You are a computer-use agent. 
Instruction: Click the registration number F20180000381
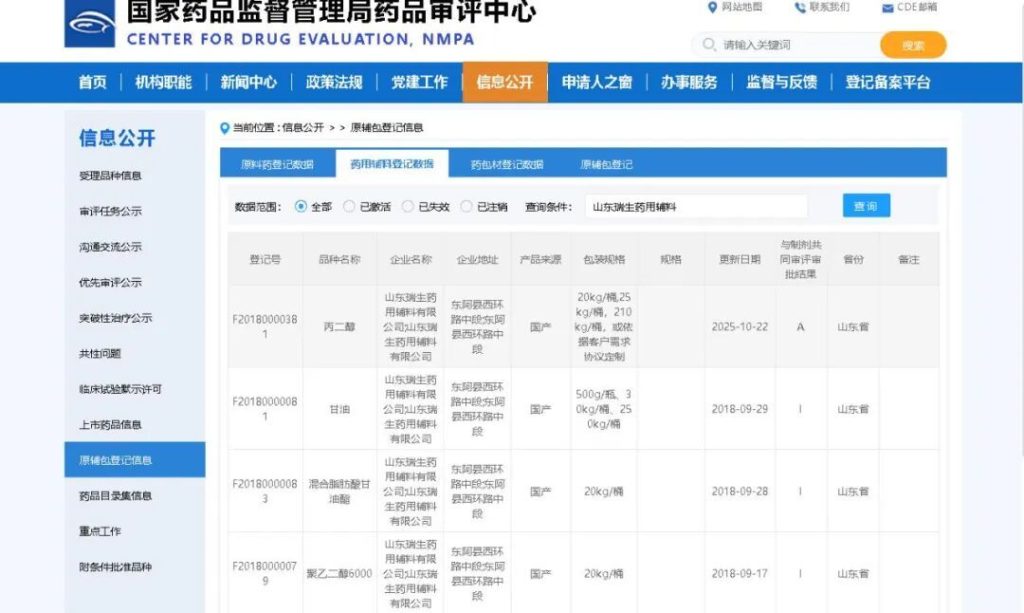pos(265,327)
